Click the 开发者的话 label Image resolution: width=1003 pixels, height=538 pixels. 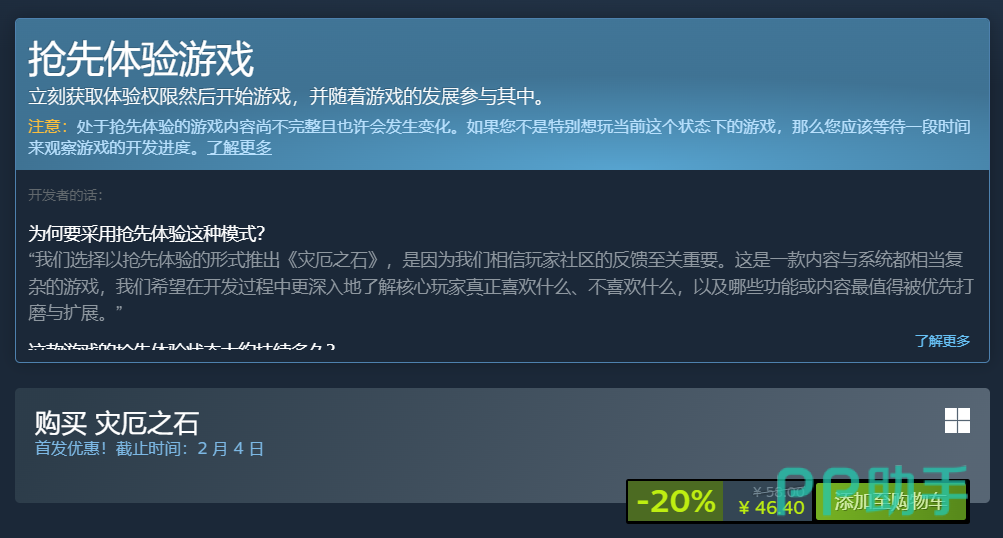(65, 195)
